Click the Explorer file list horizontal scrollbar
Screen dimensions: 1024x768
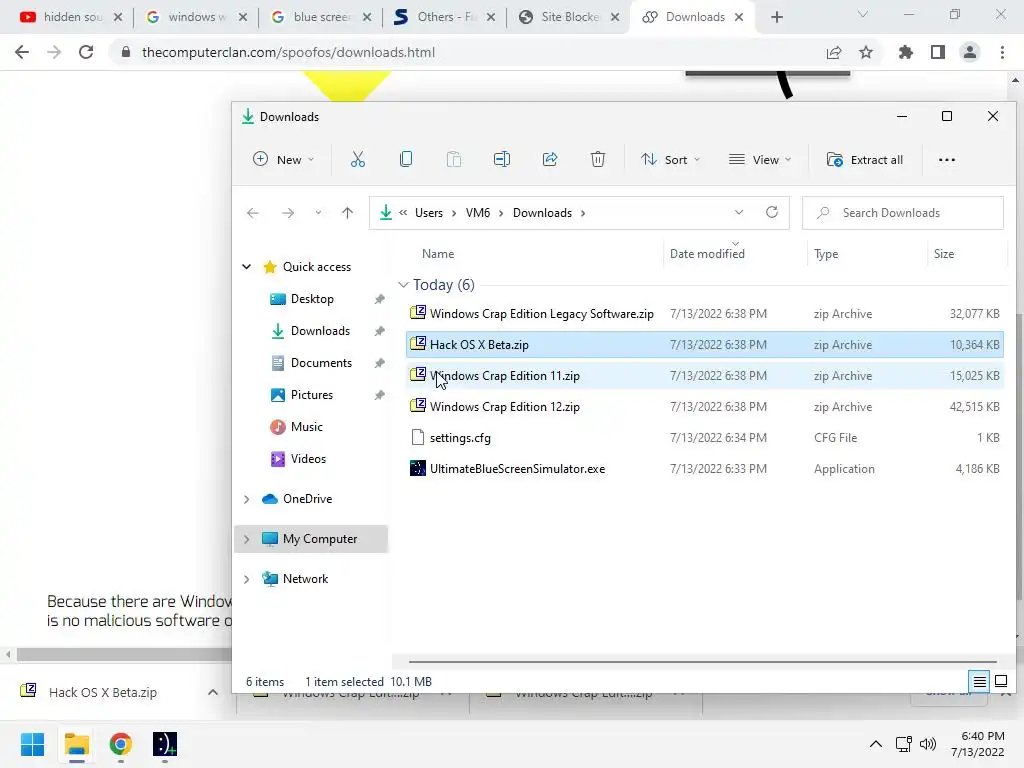coord(703,662)
